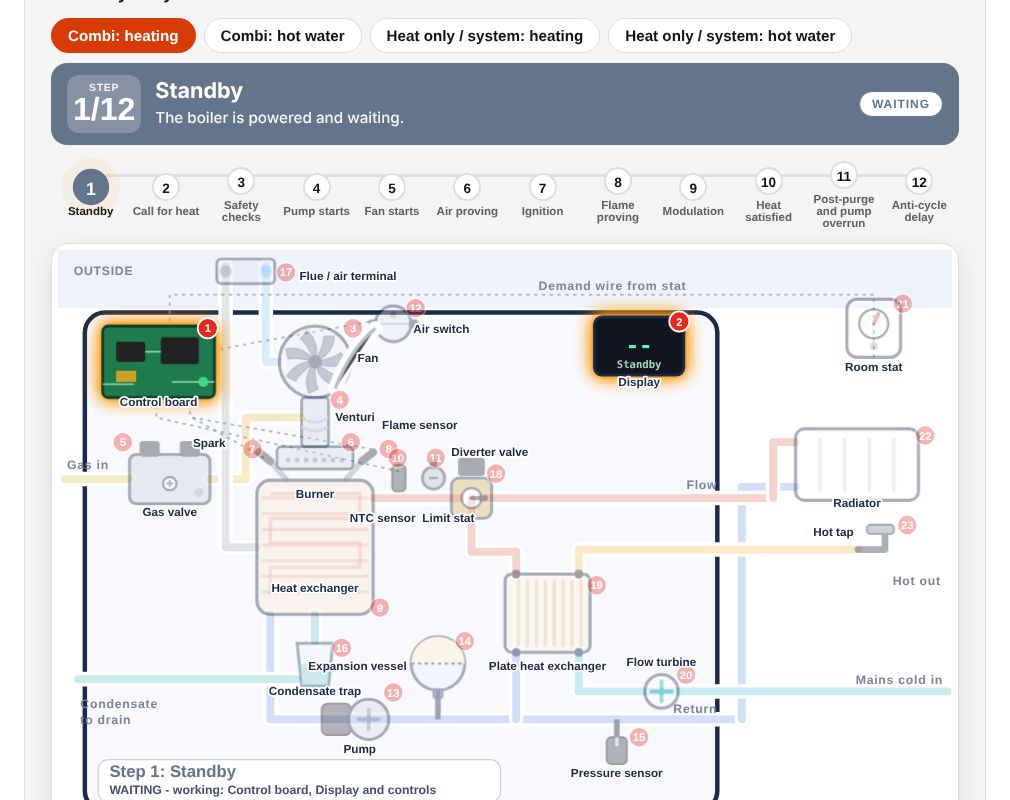Image resolution: width=1010 pixels, height=800 pixels.
Task: Click numbered marker 5 near Gas valve
Action: coord(122,443)
